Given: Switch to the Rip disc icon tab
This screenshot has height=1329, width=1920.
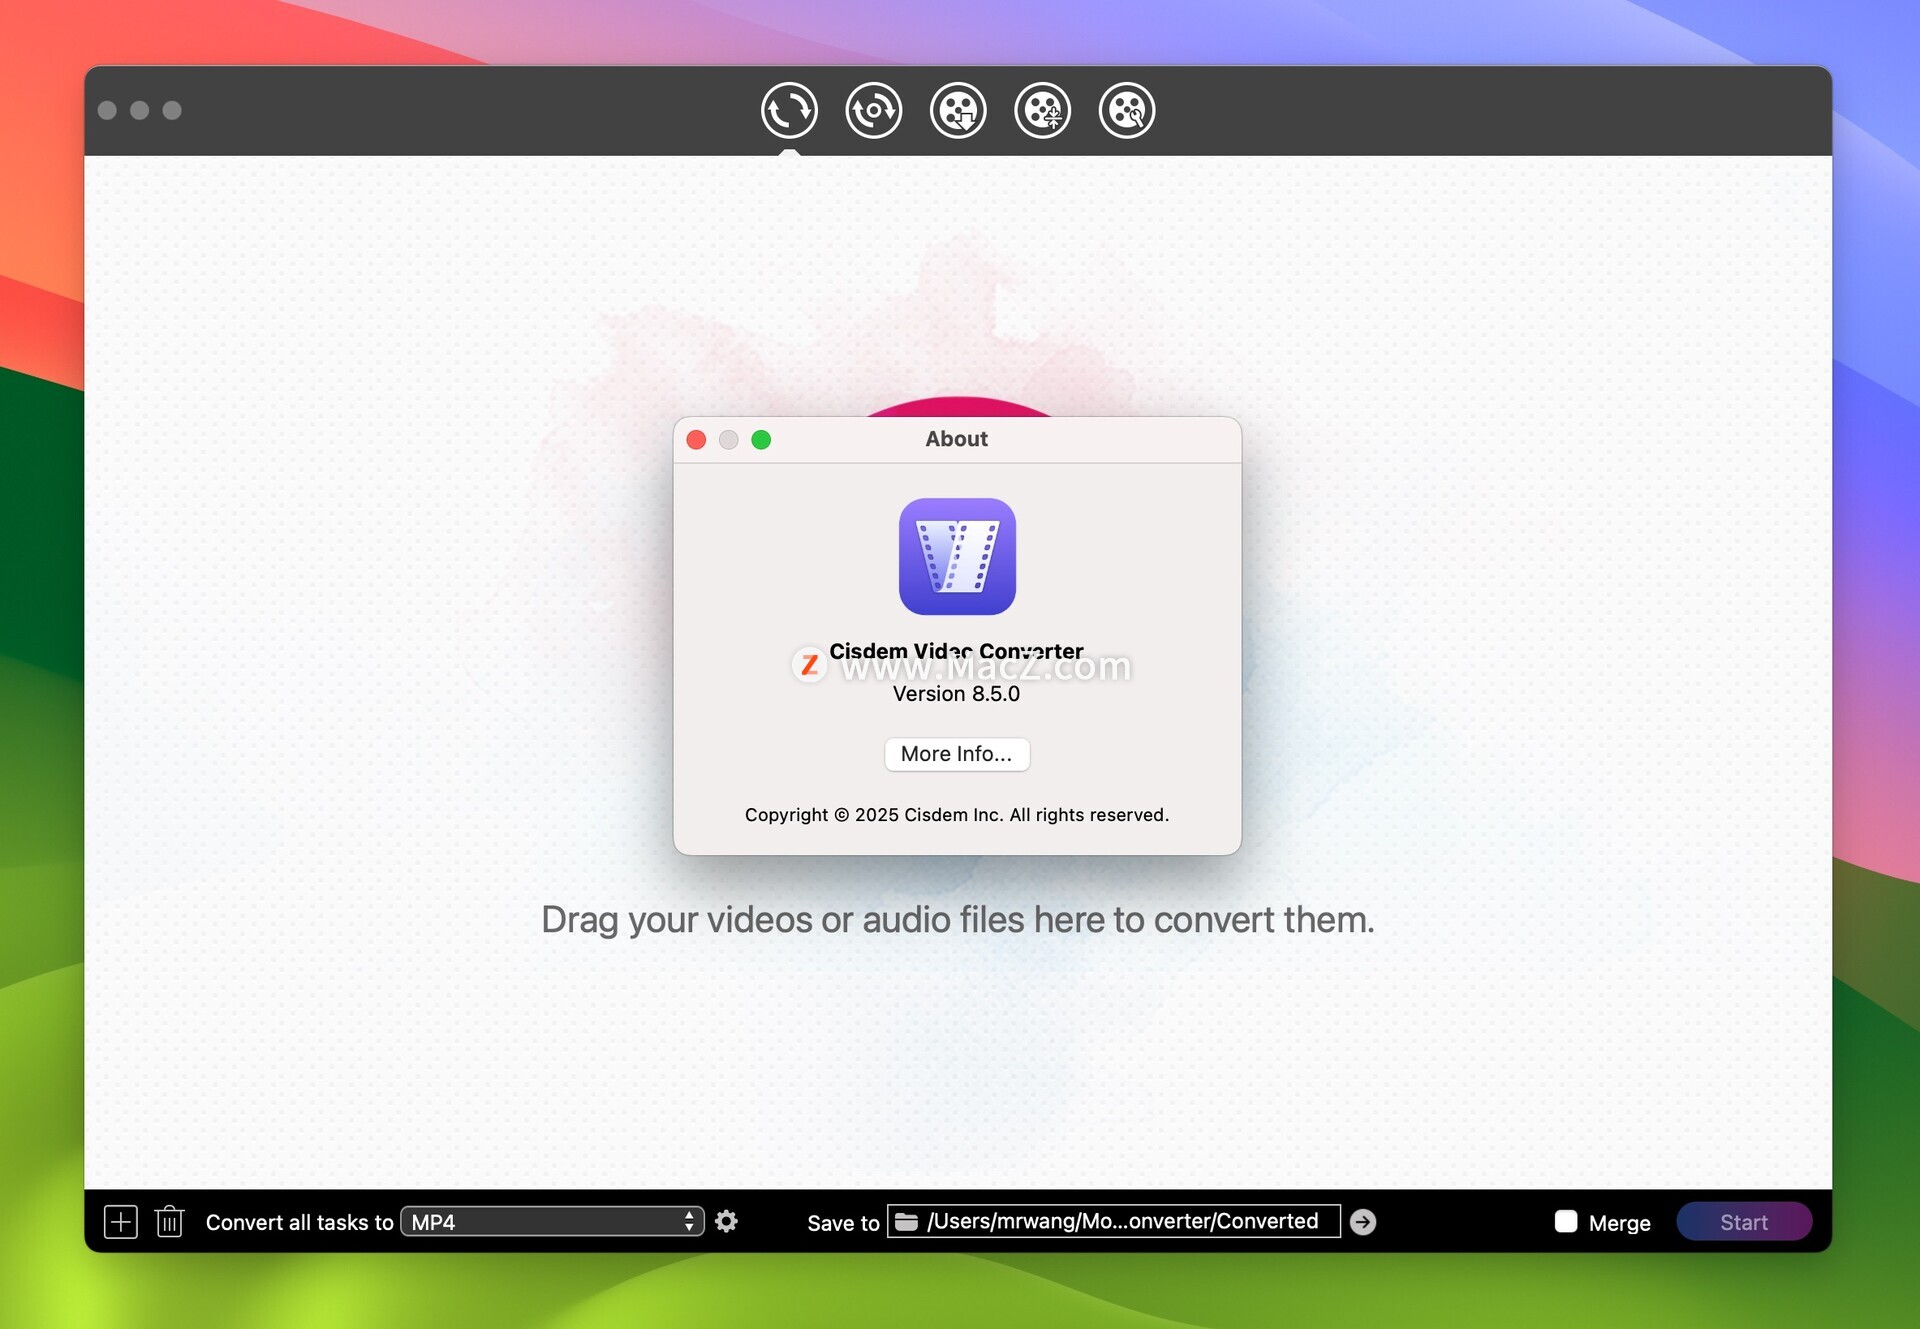Looking at the screenshot, I should 873,110.
